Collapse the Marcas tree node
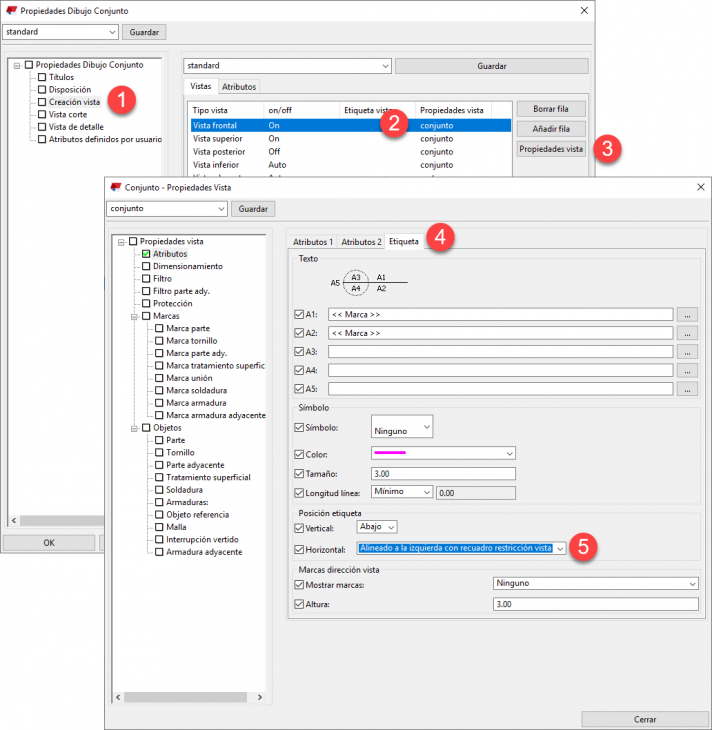Image resolution: width=712 pixels, height=730 pixels. 132,316
